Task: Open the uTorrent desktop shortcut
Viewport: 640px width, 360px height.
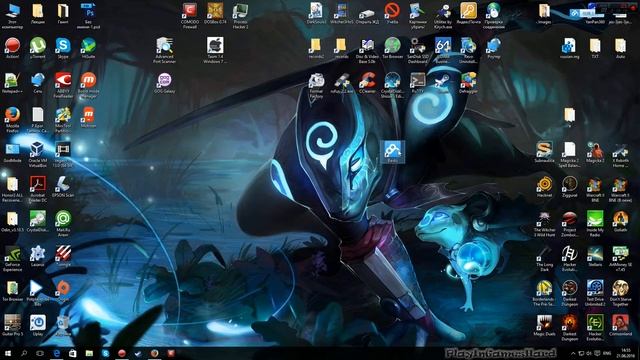Action: (x=38, y=48)
